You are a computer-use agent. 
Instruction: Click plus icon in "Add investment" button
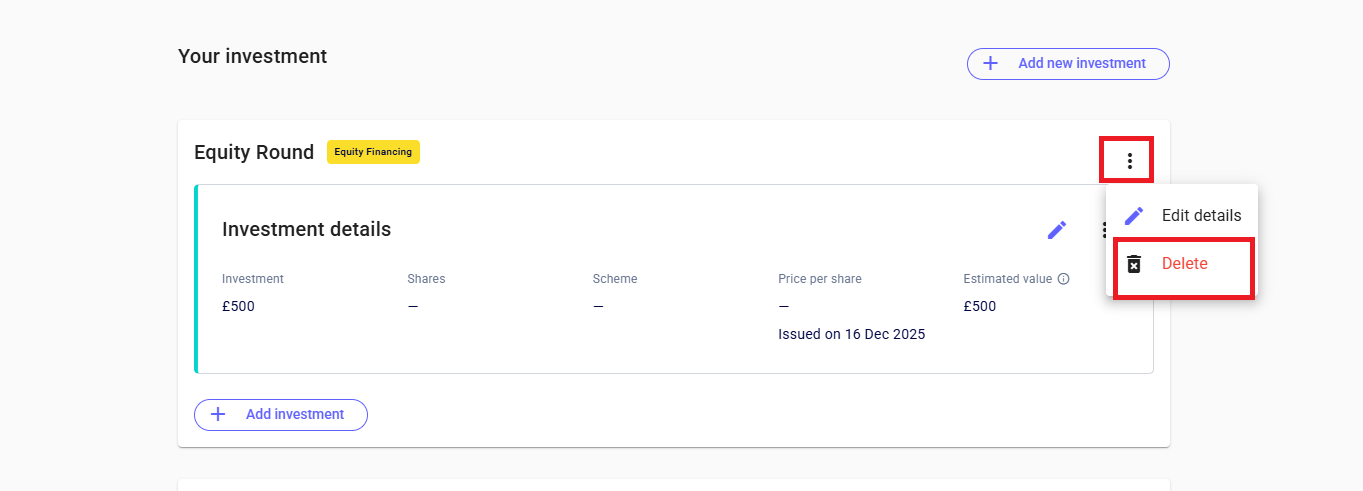pos(218,414)
